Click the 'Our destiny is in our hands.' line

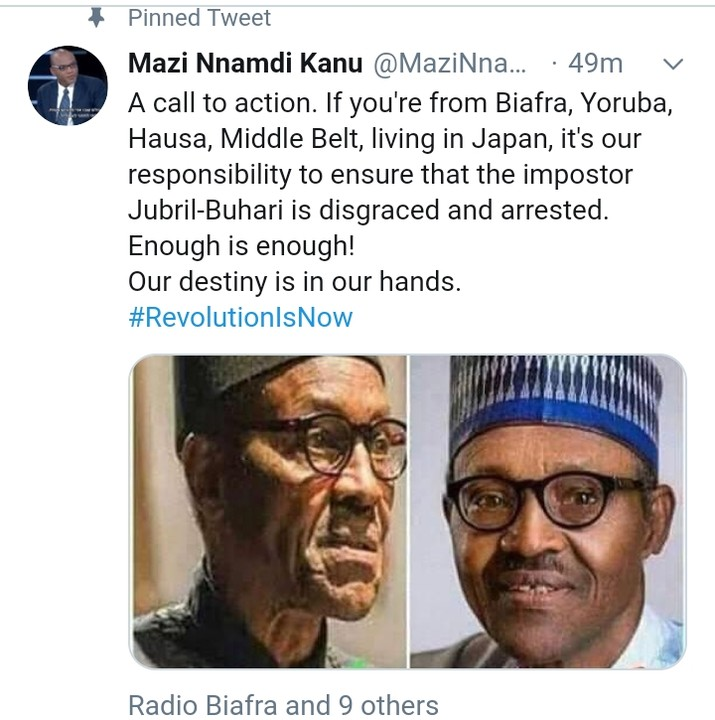(294, 282)
